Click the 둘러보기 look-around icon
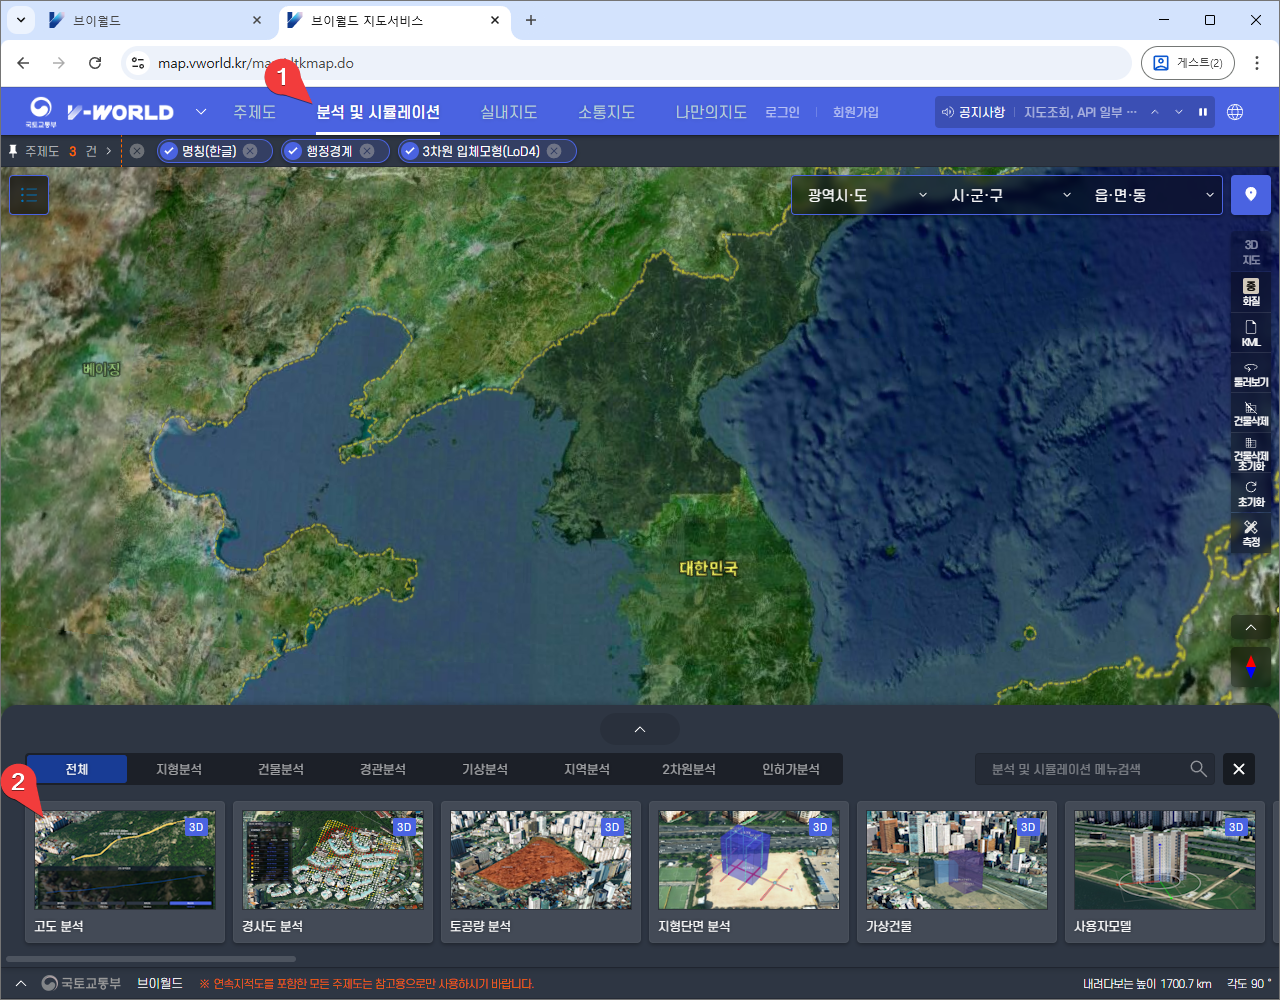 point(1250,373)
